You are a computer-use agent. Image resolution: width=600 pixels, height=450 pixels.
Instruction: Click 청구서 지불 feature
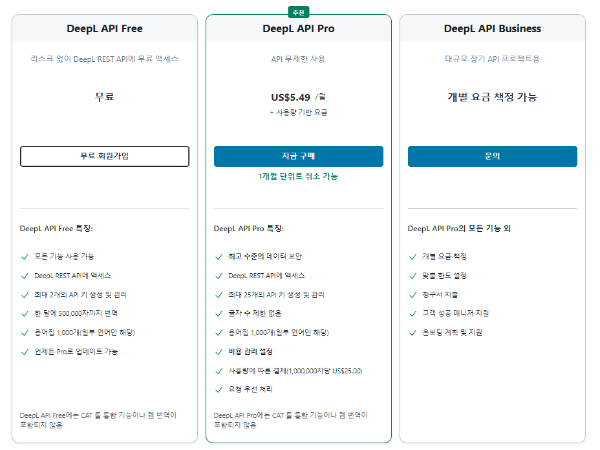440,295
